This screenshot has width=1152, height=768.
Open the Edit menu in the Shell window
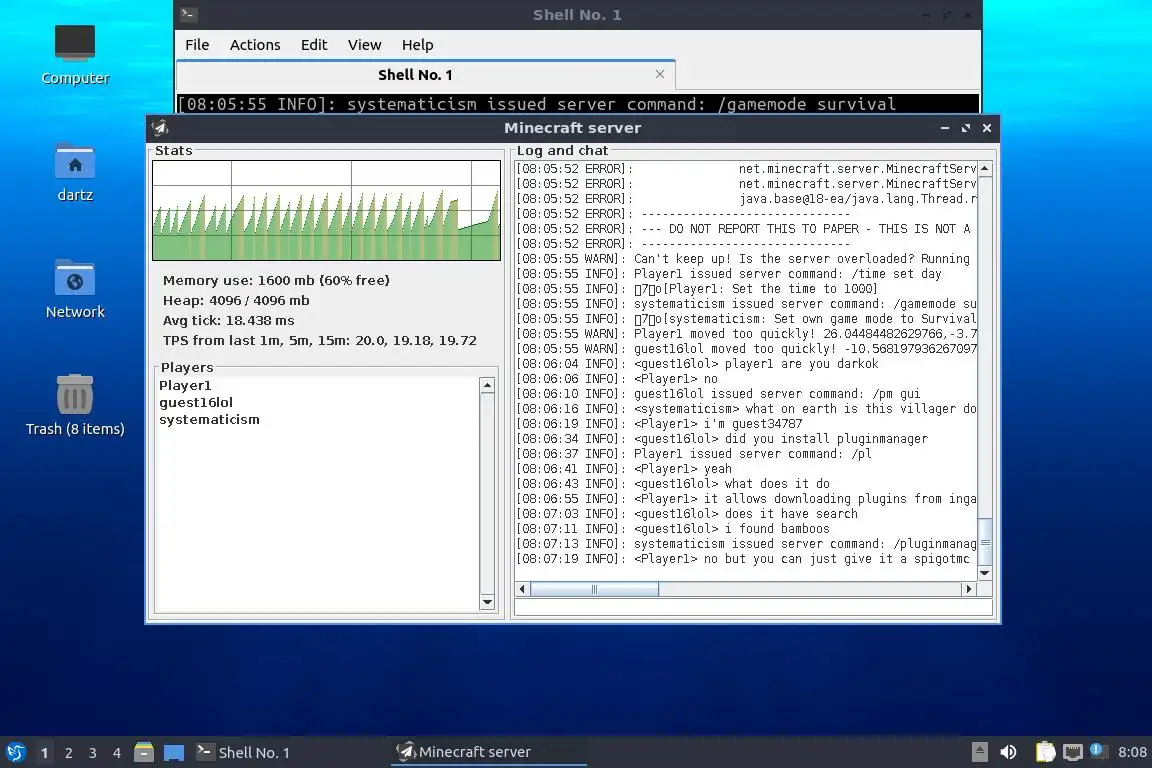coord(314,45)
